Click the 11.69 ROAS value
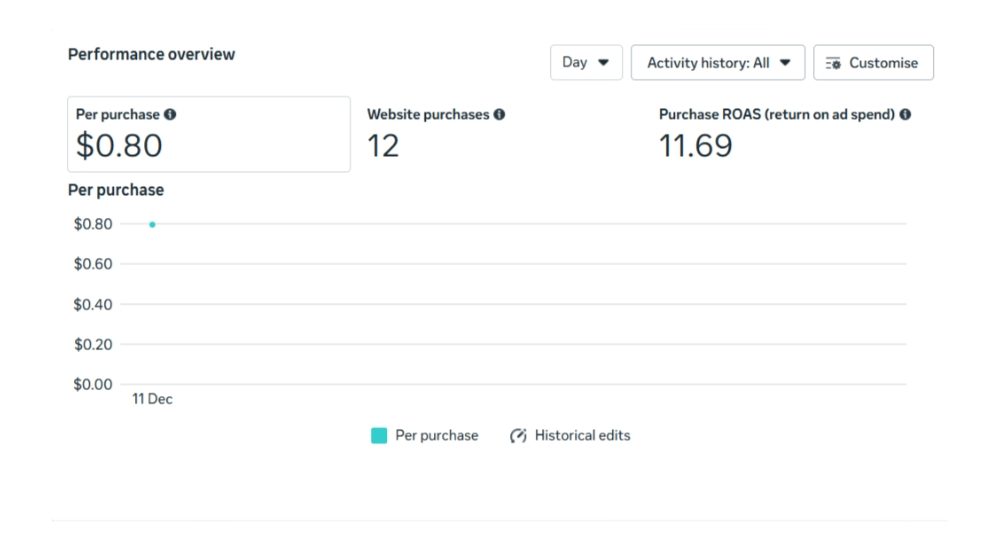This screenshot has height=550, width=1000. (695, 146)
